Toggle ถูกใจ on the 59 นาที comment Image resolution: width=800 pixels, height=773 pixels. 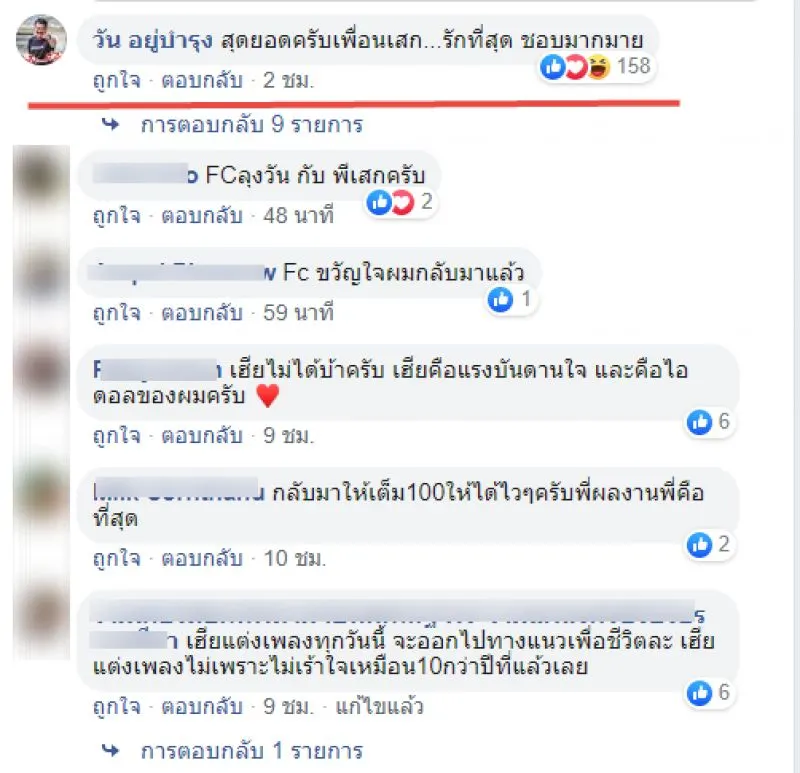point(117,313)
